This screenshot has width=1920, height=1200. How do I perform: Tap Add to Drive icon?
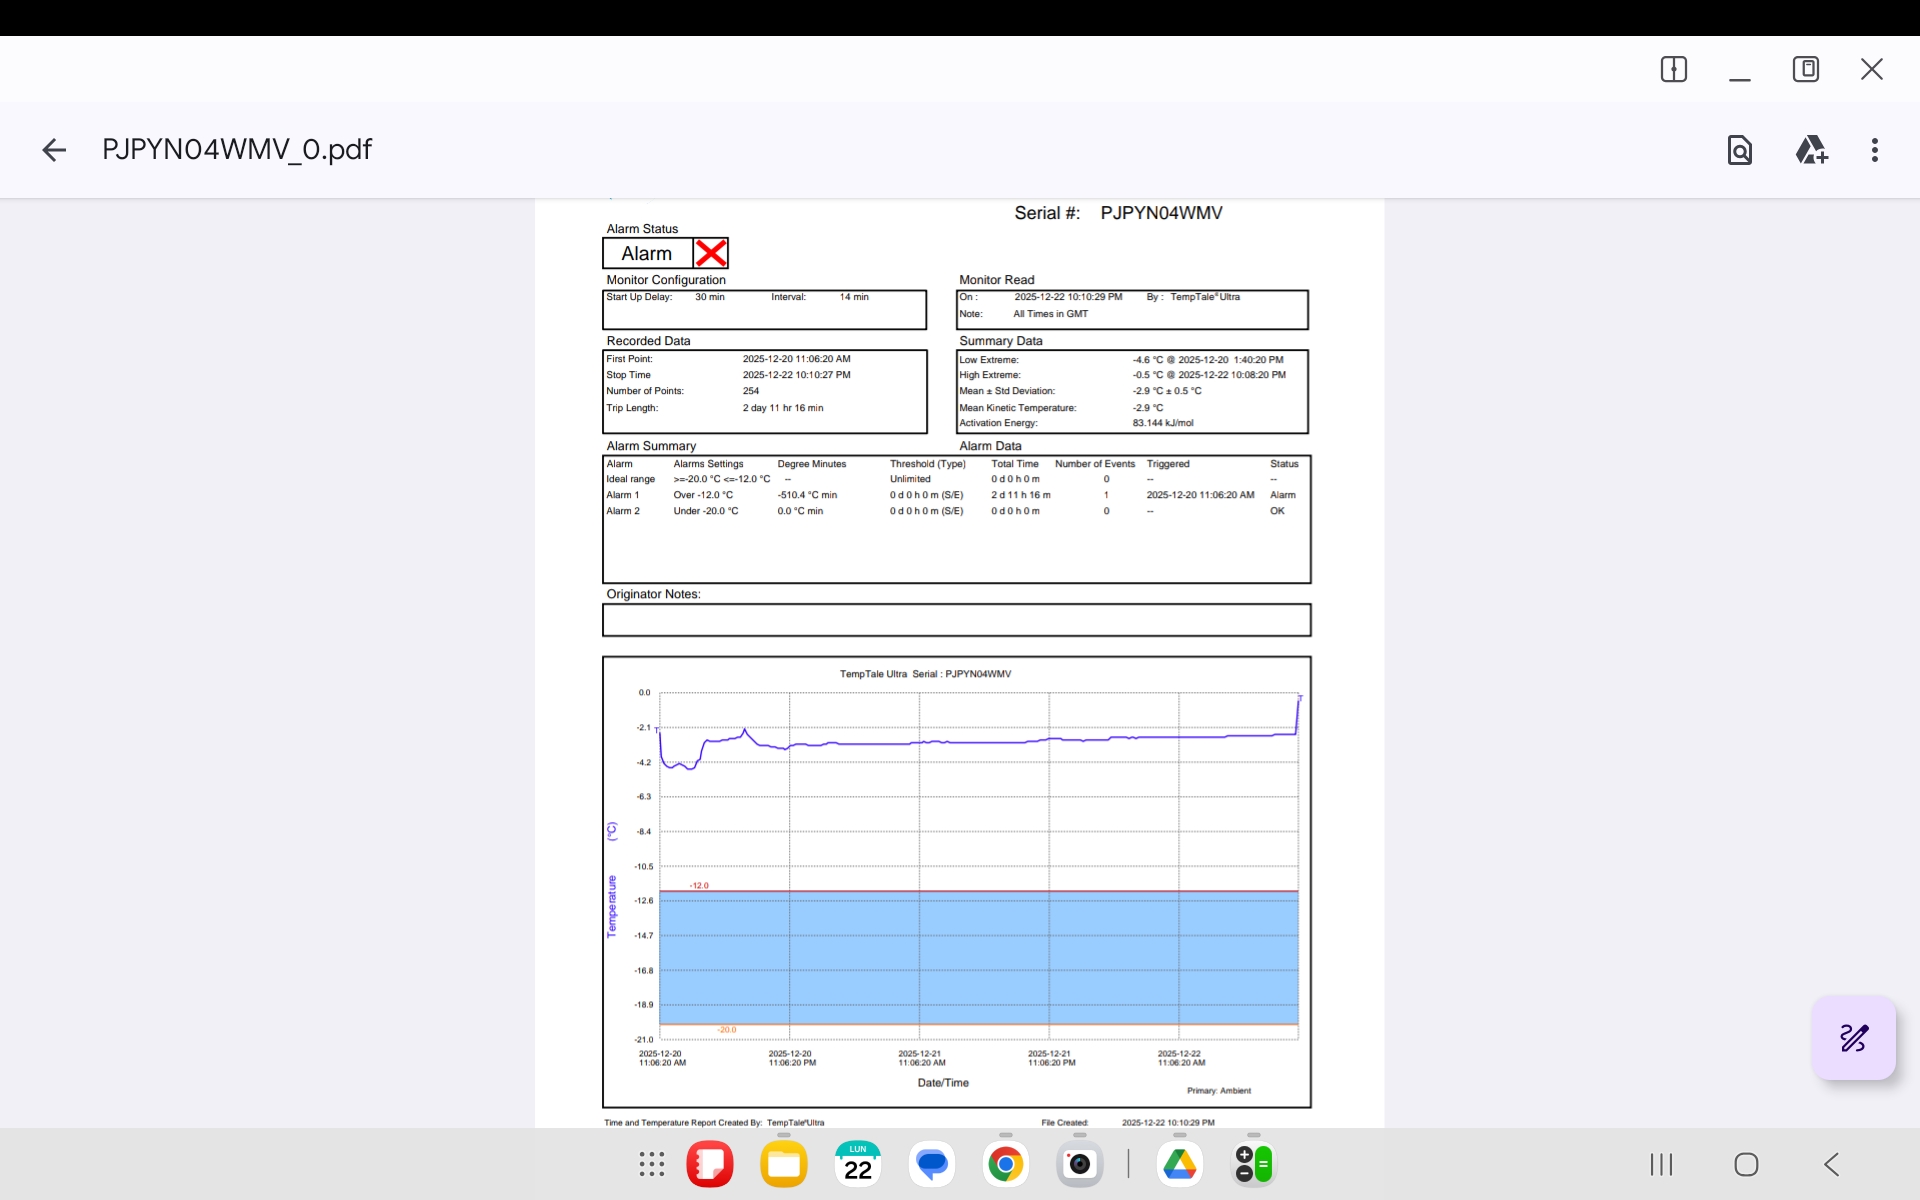tap(1811, 150)
